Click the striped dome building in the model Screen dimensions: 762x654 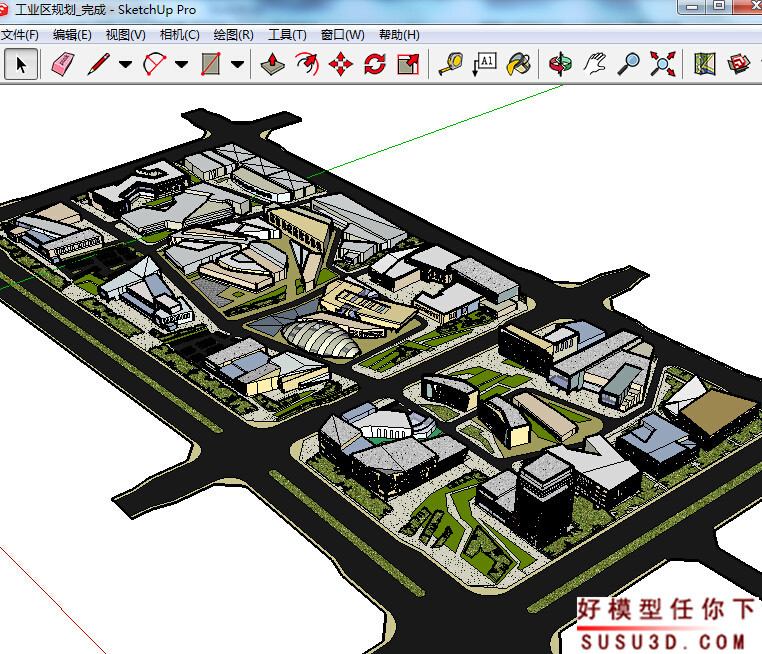(321, 339)
